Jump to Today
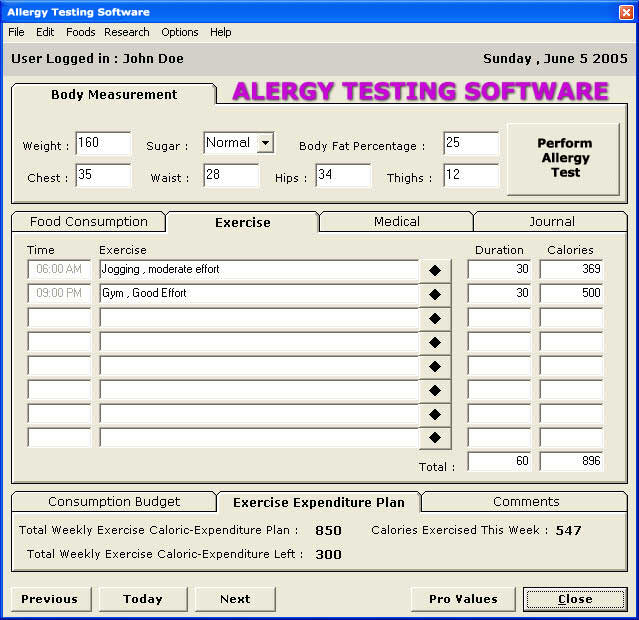Viewport: 639px width, 620px height. (x=143, y=599)
